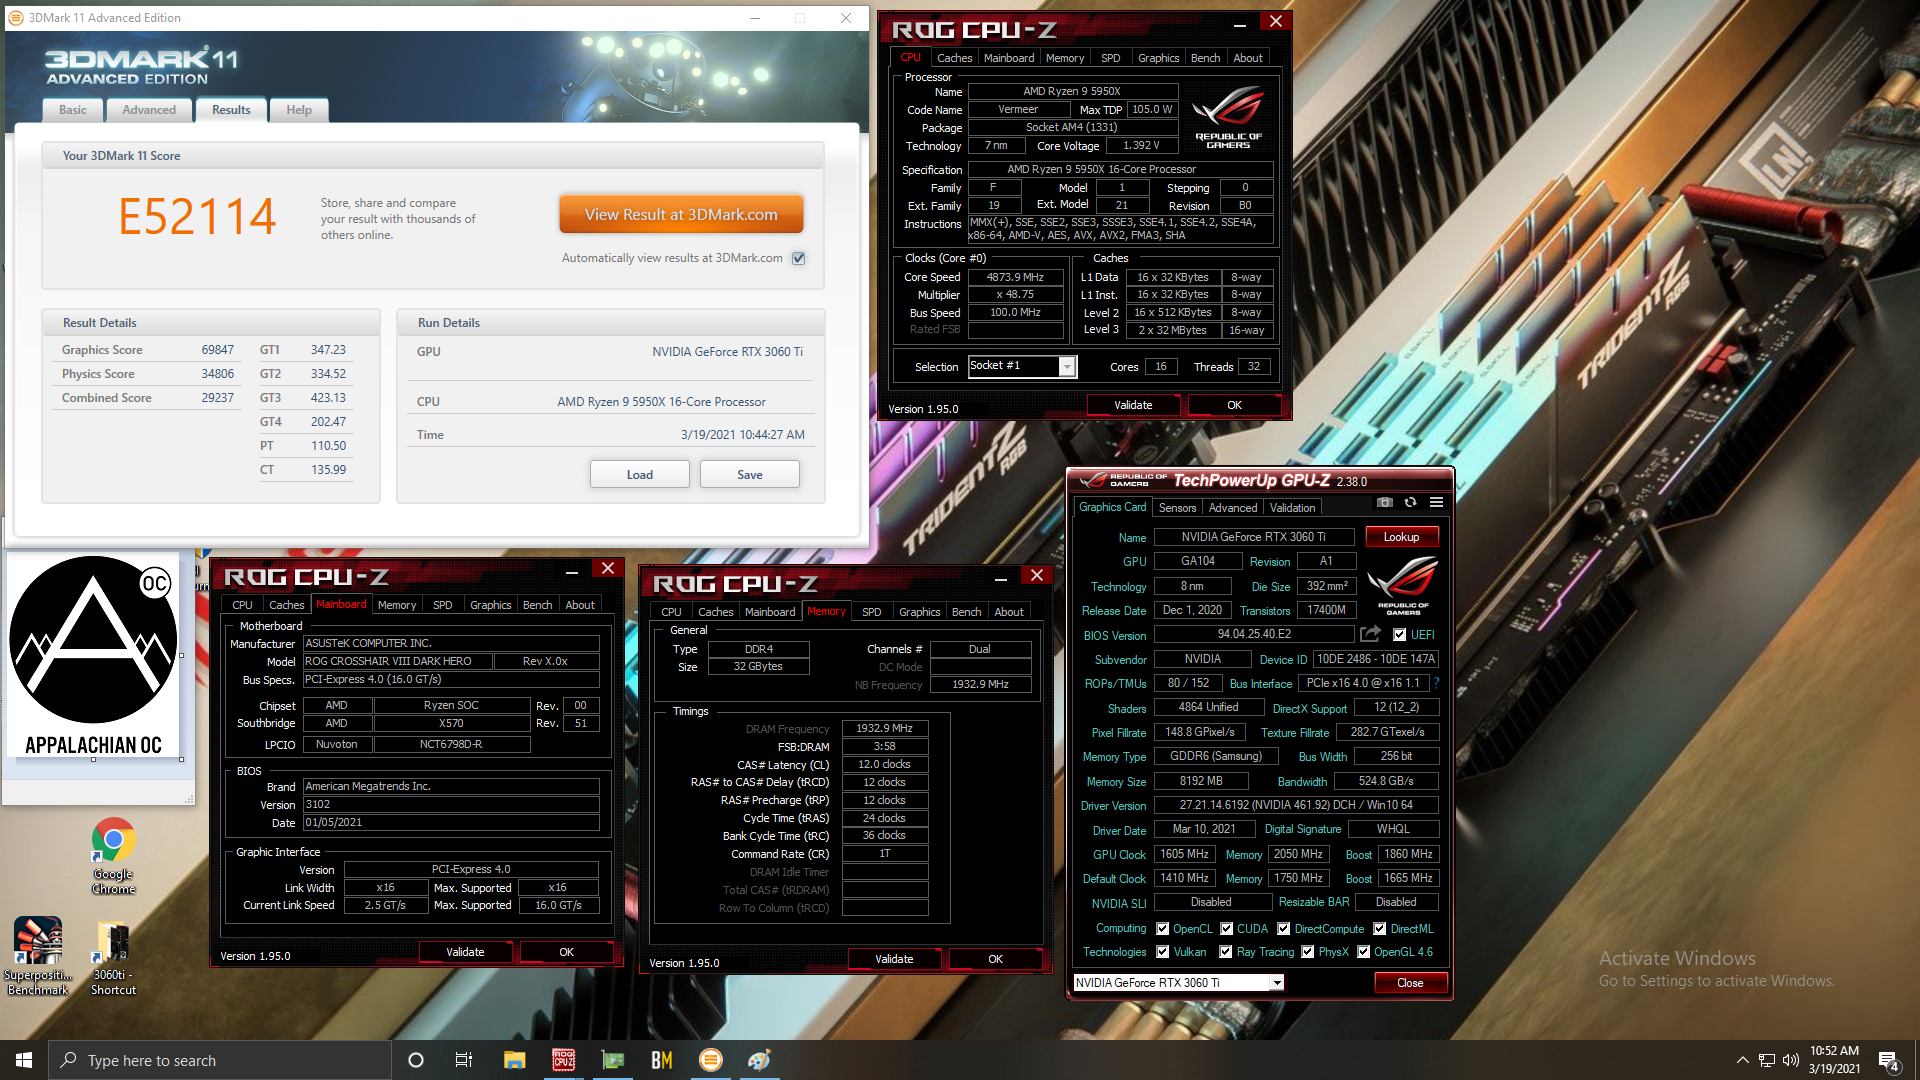The image size is (1920, 1080).
Task: Click Load button in Run Details
Action: tap(640, 474)
